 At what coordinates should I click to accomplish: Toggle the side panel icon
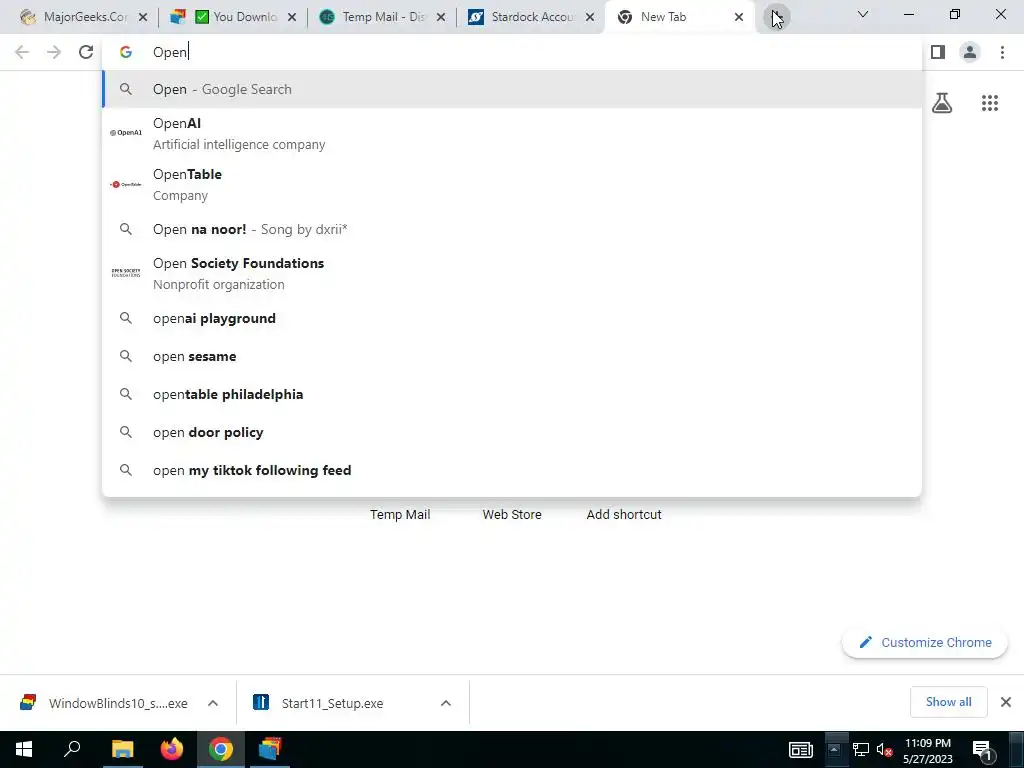point(938,52)
